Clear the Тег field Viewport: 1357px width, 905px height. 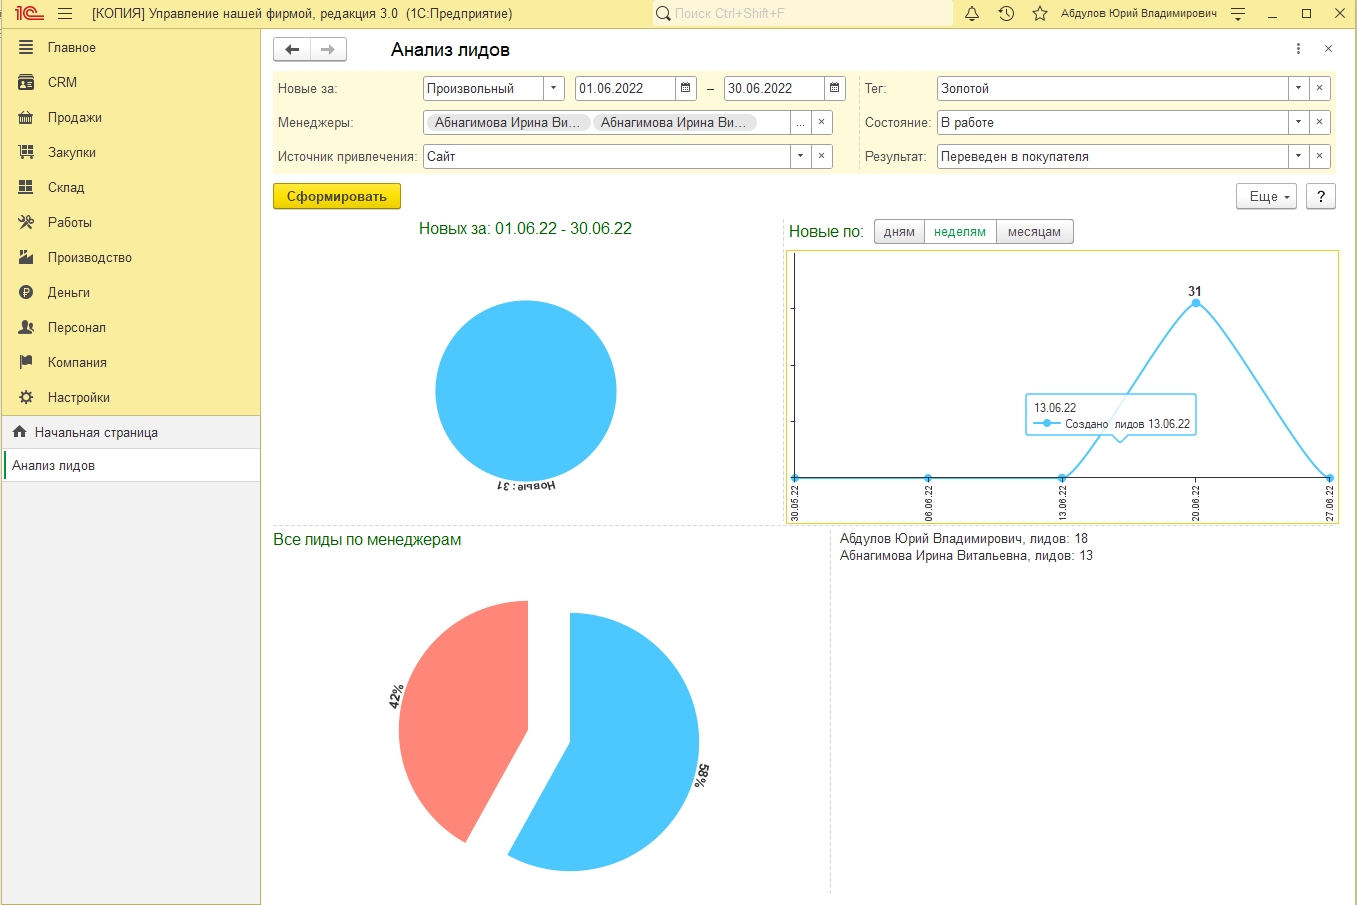click(1319, 88)
